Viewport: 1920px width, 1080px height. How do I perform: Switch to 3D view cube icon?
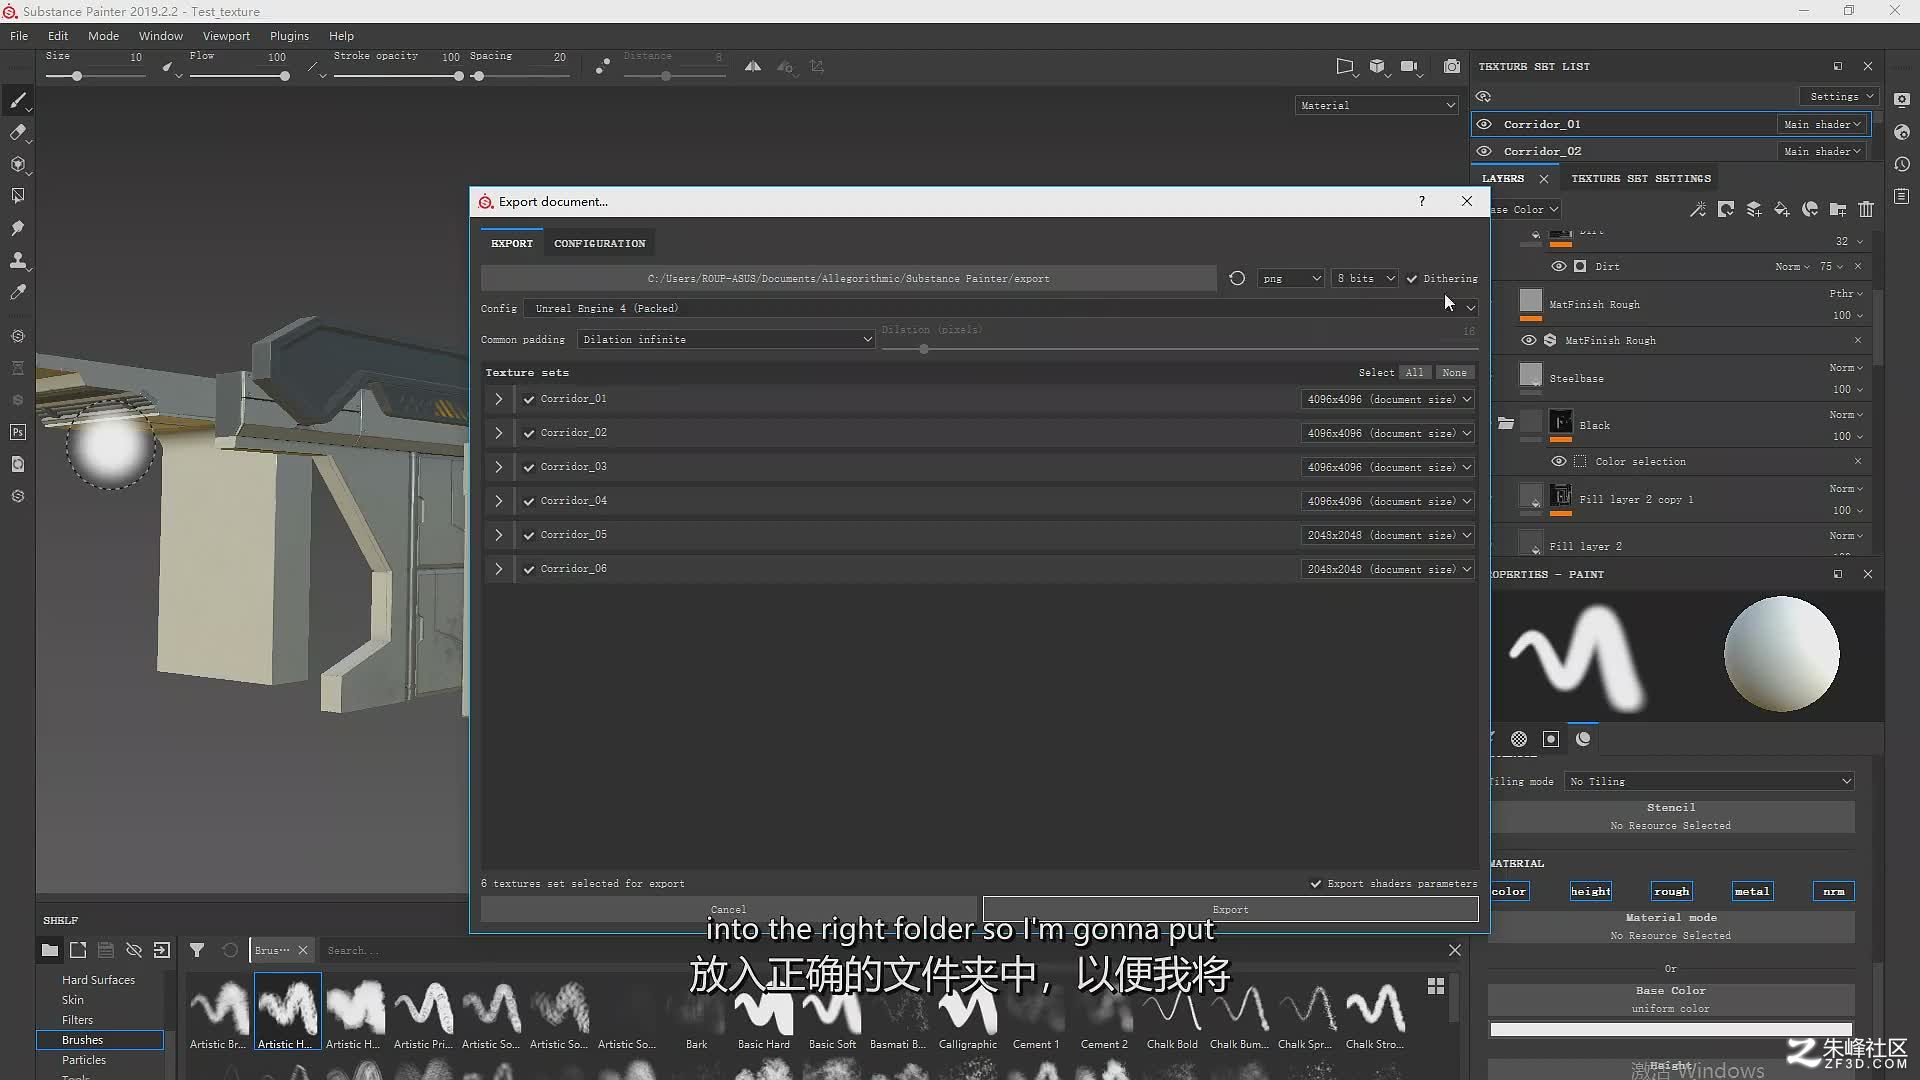click(1378, 67)
